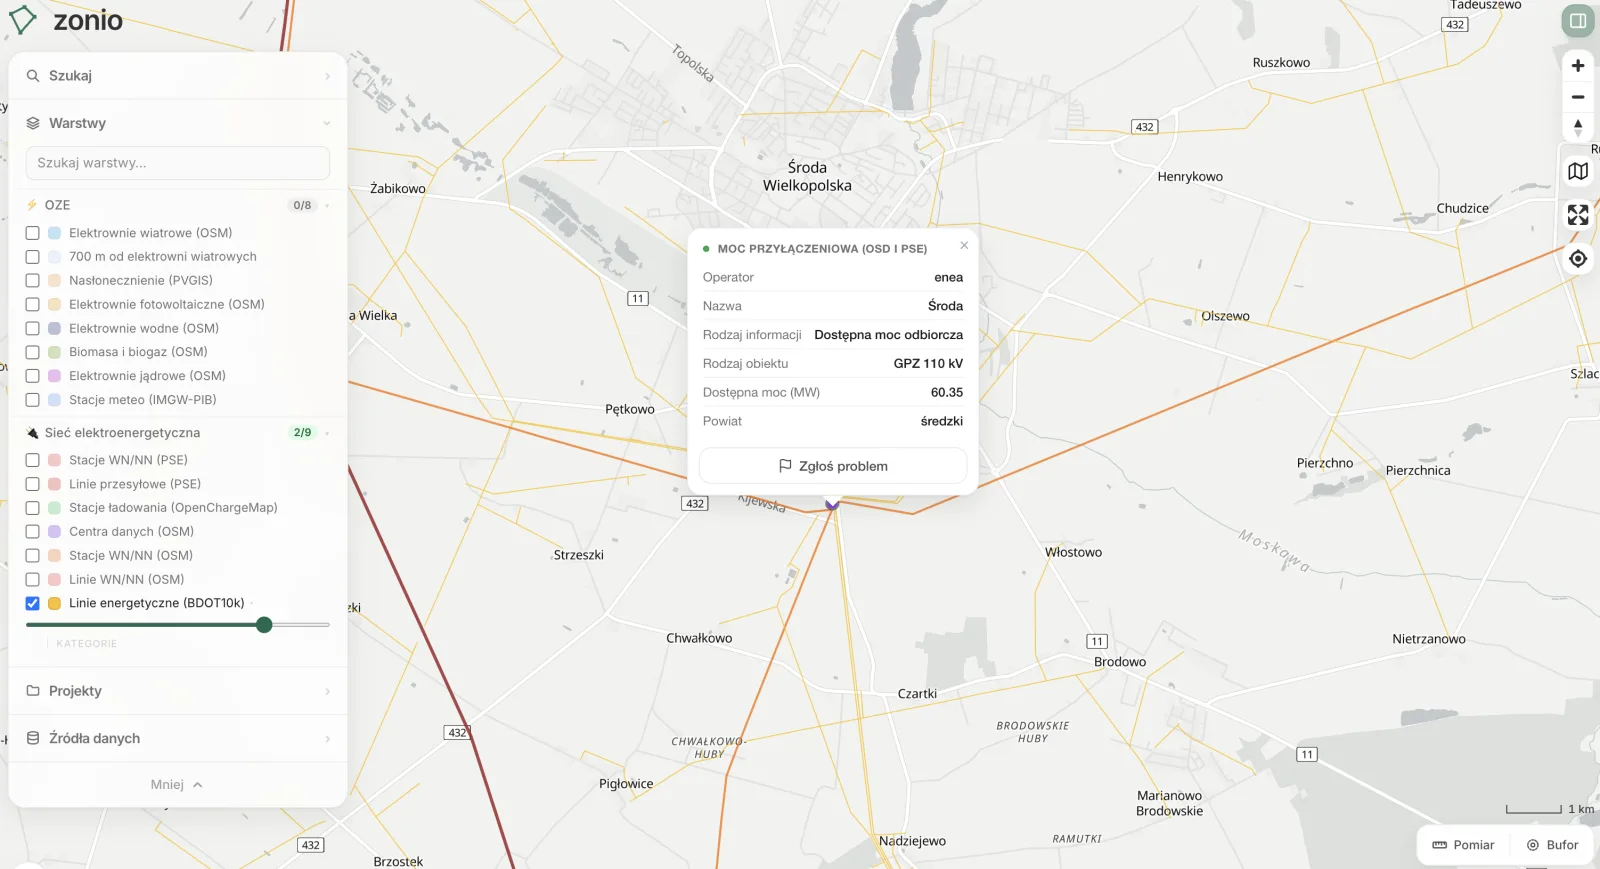The width and height of the screenshot is (1600, 869).
Task: Open Linie energetyczne (BDOT10k) options arrow
Action: 252,603
